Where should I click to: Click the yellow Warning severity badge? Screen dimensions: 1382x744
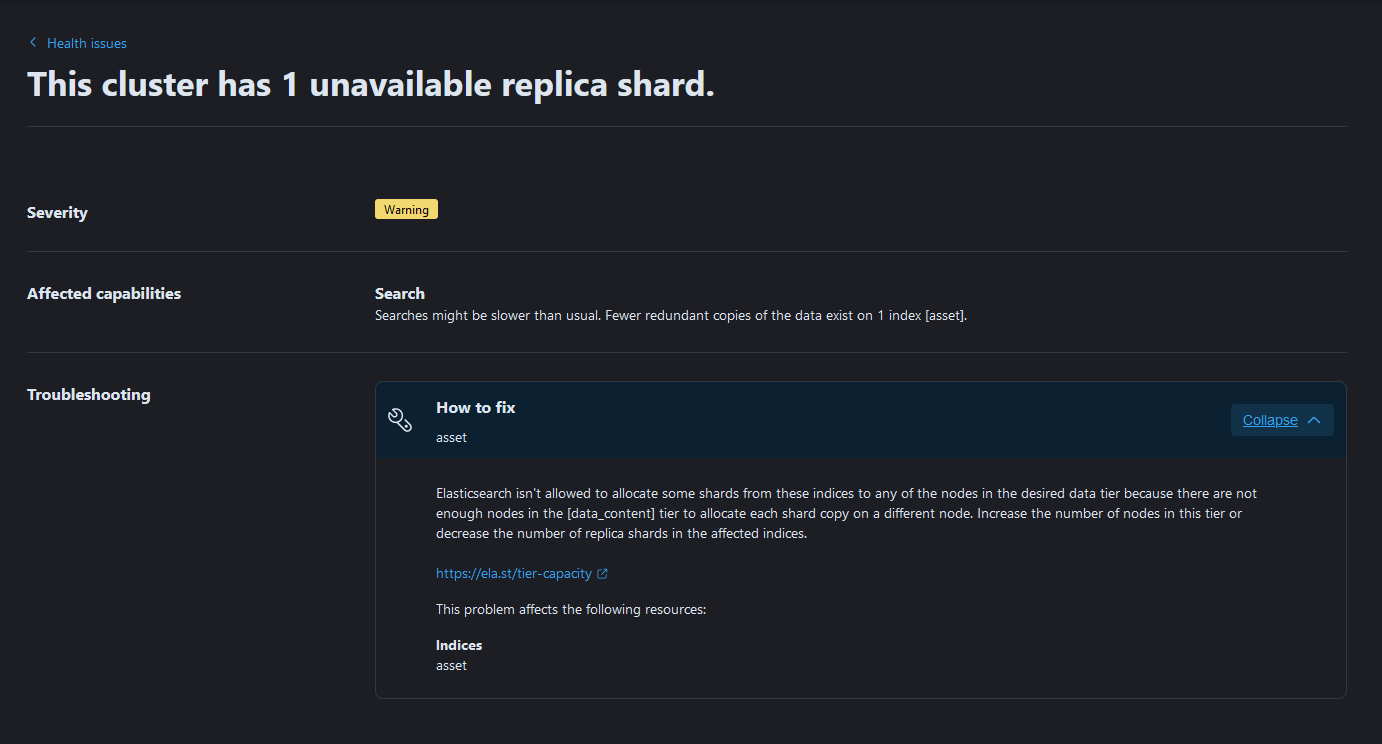[406, 210]
